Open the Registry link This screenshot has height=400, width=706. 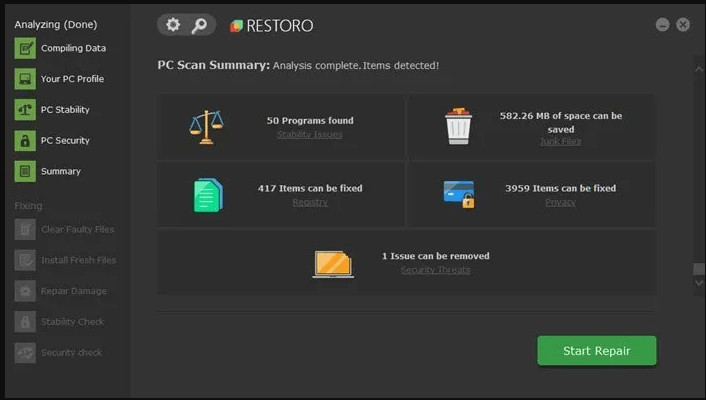coord(310,202)
